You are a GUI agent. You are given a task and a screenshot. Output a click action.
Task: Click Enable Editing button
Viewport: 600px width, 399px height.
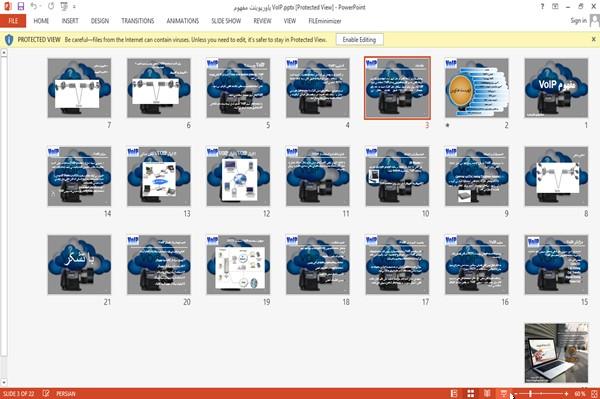(359, 39)
